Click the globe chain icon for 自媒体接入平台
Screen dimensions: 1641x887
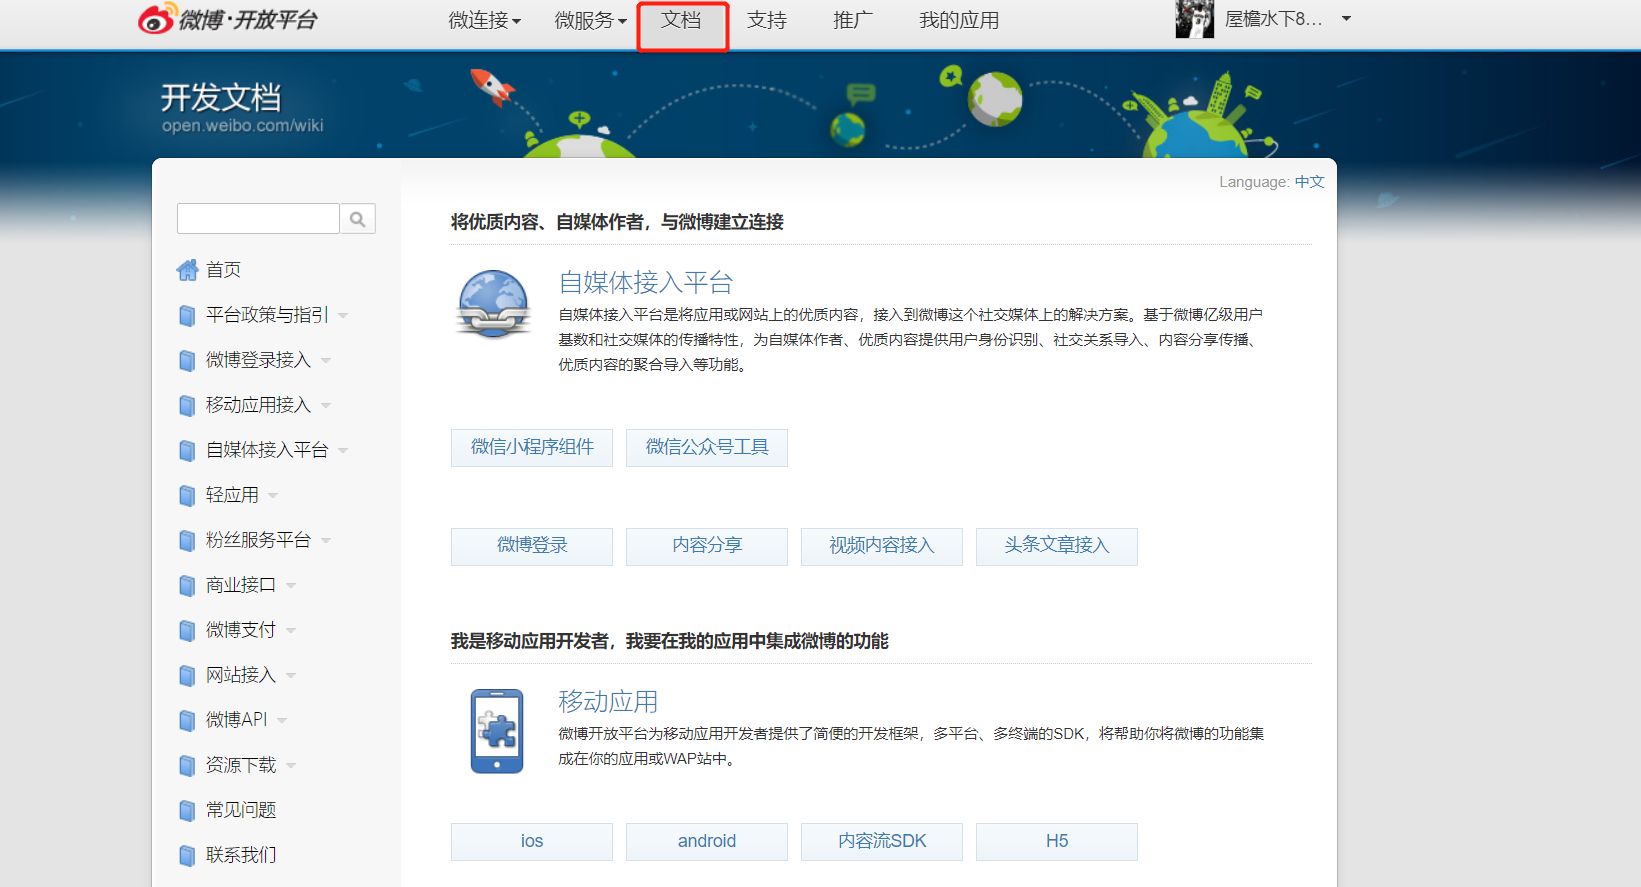click(494, 304)
